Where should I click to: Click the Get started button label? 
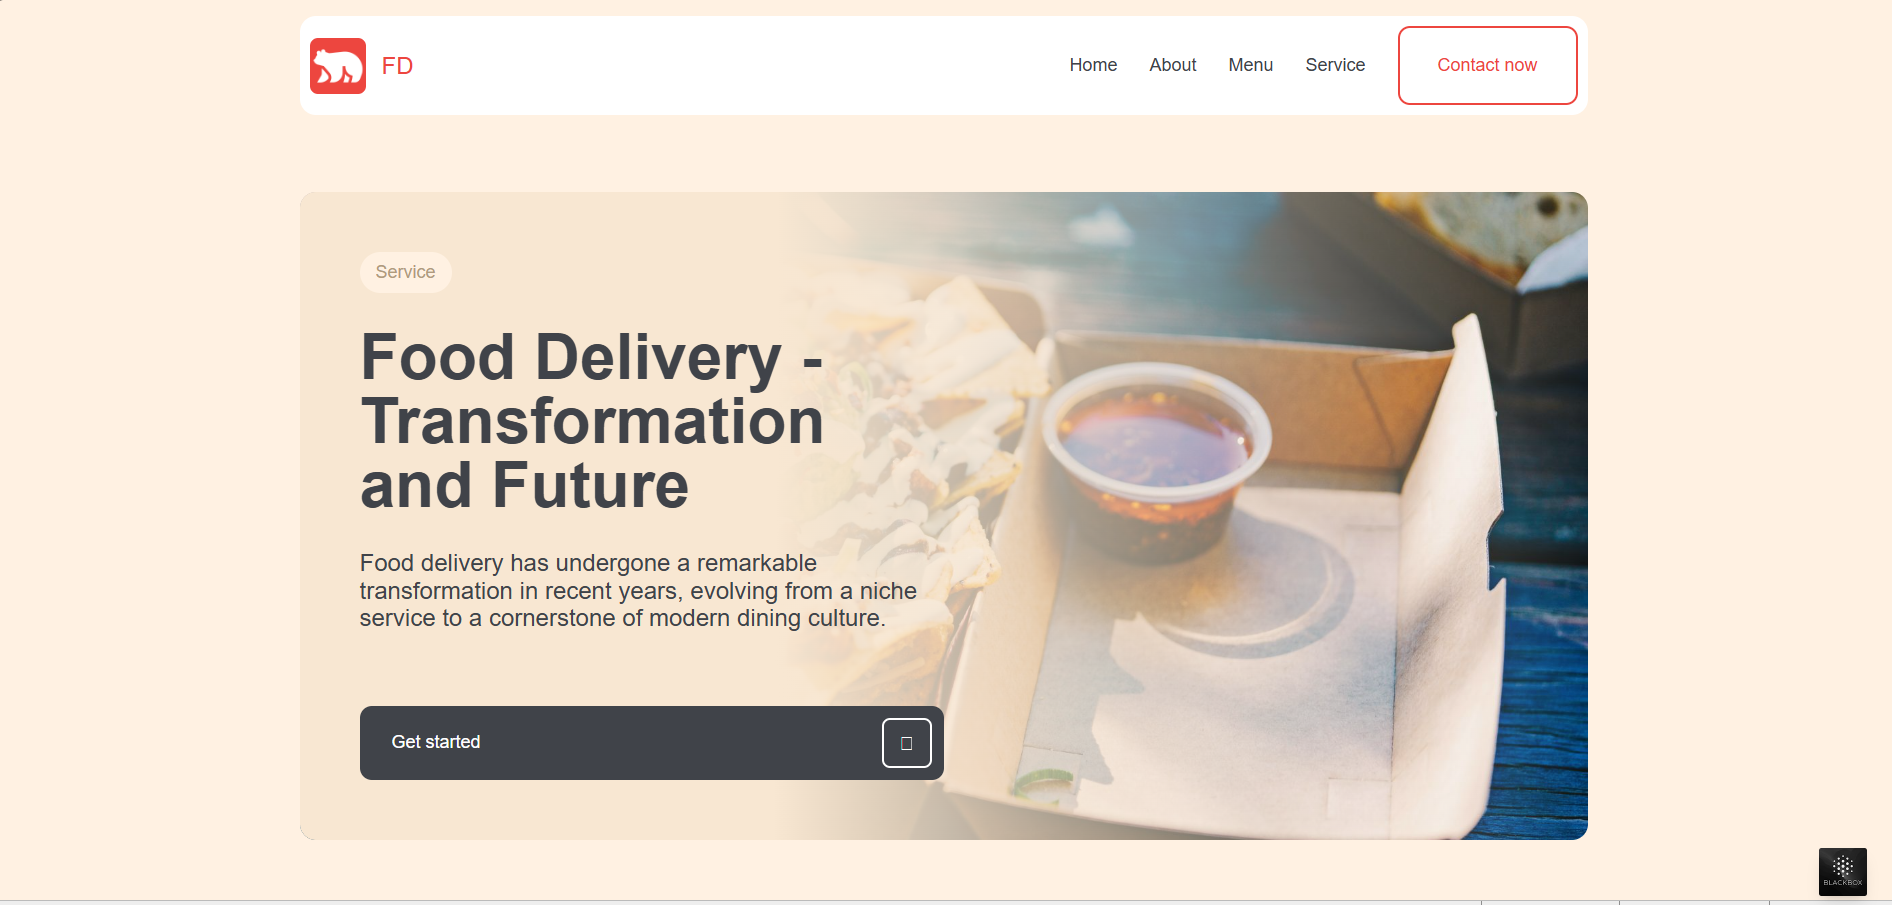[x=436, y=742]
